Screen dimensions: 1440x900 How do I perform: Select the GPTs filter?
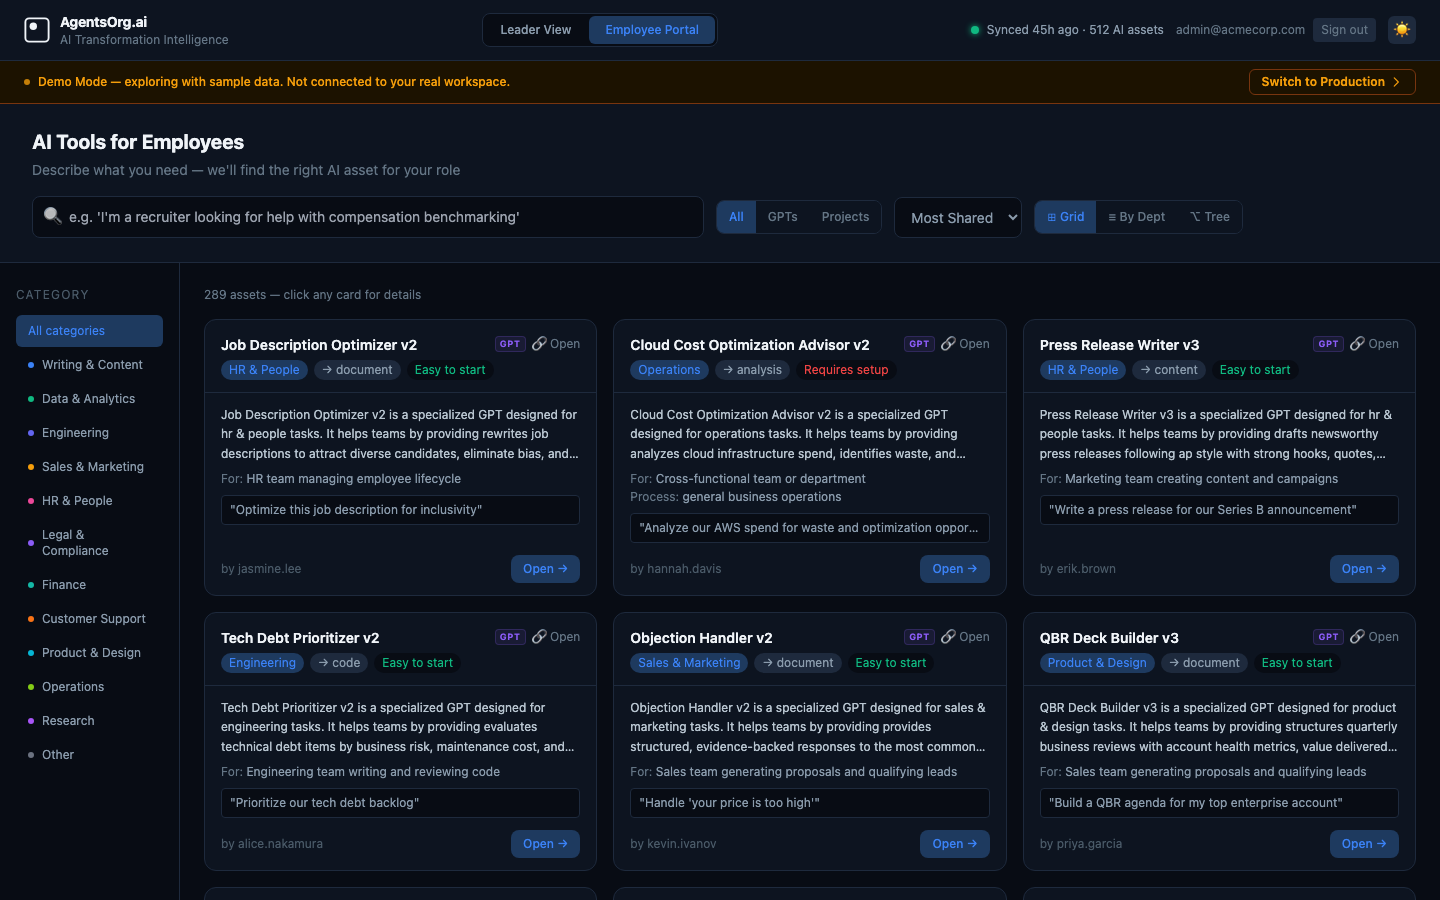782,216
